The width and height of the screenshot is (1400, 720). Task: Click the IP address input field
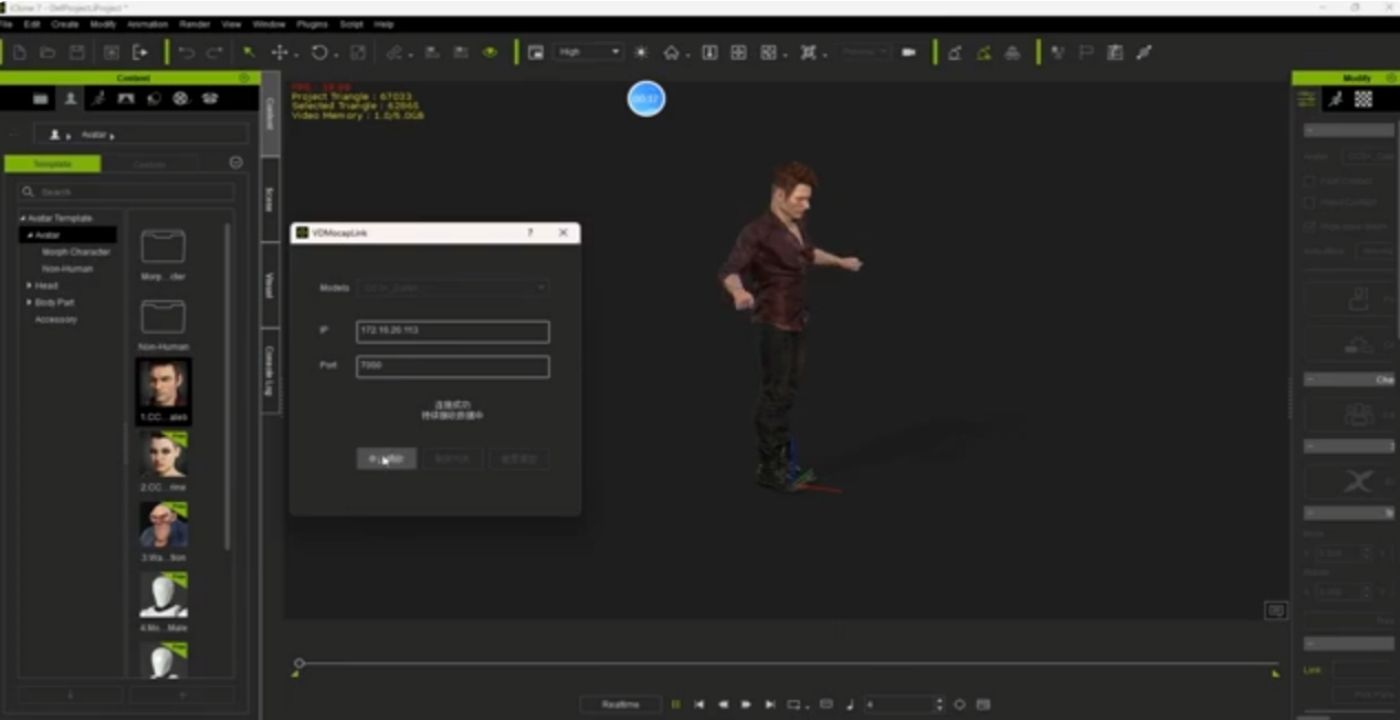tap(452, 332)
